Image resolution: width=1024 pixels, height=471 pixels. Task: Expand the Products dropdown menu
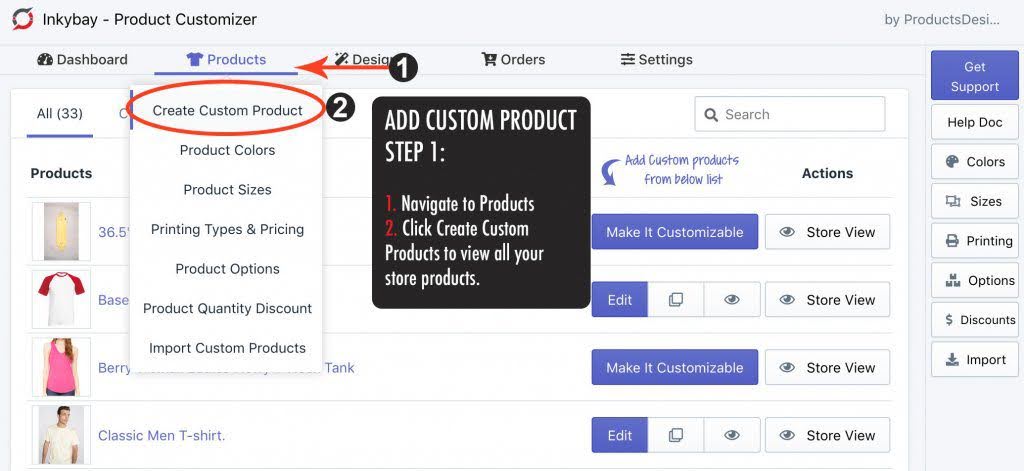pos(227,60)
